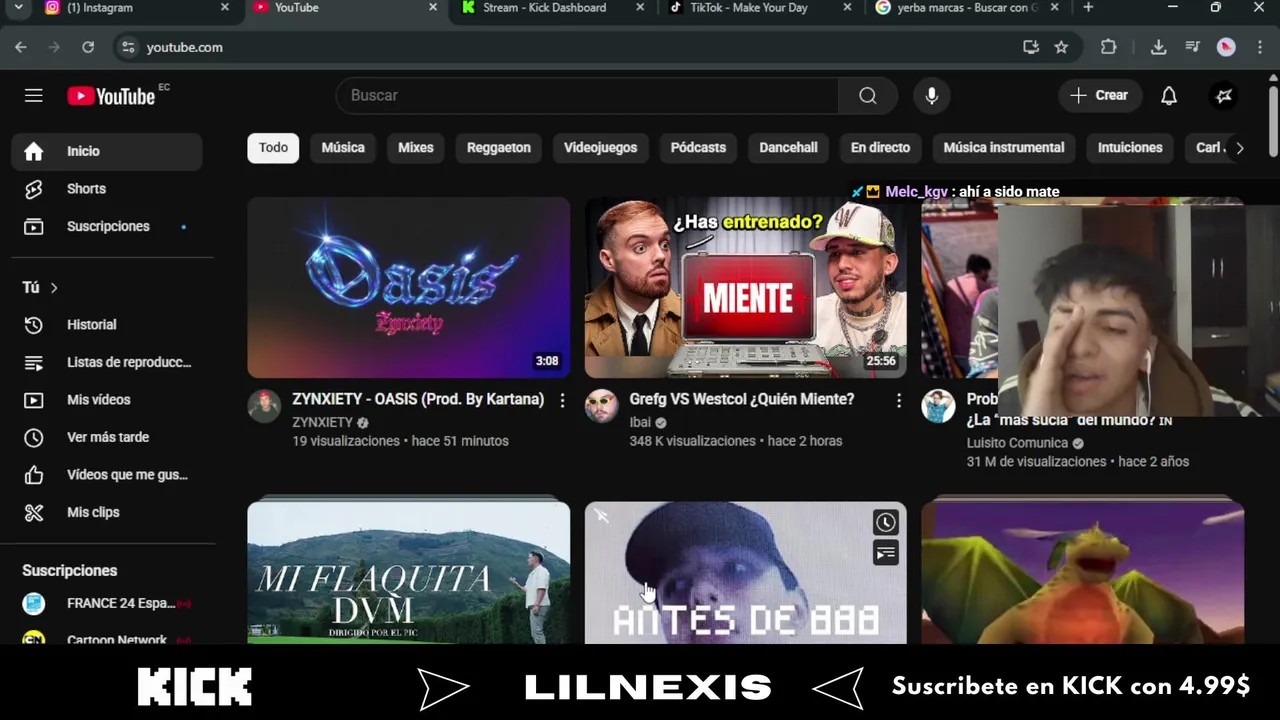
Task: Go back in browser history
Action: [21, 47]
